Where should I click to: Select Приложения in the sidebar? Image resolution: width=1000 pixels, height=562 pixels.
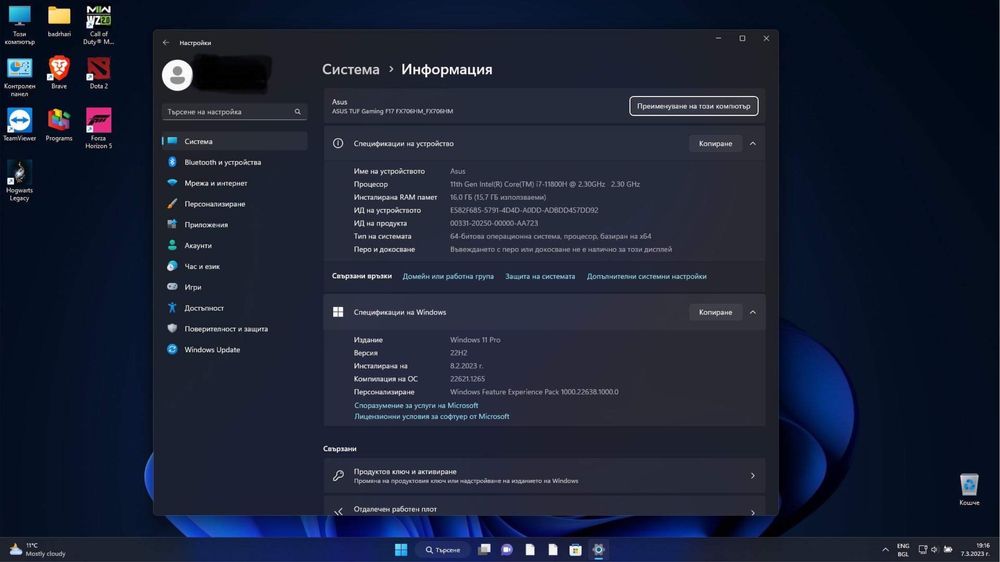click(x=234, y=225)
